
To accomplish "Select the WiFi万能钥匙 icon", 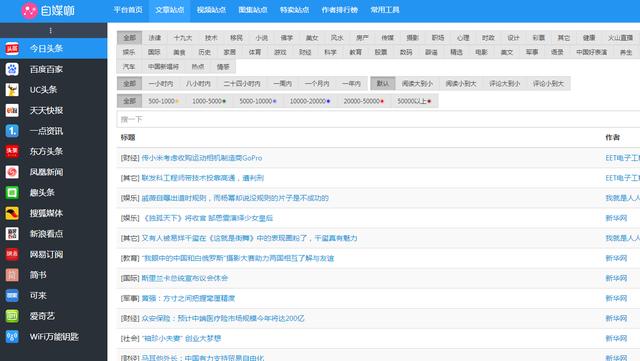I will point(12,336).
